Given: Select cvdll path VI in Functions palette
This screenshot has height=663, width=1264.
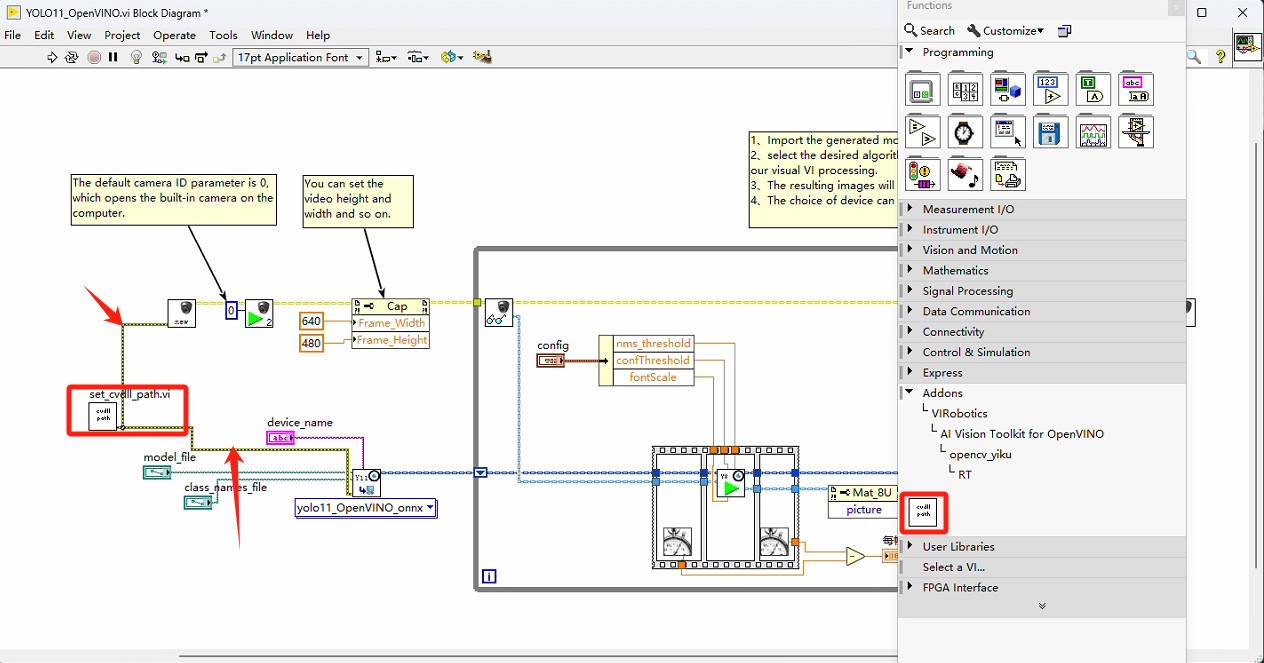Looking at the screenshot, I should (923, 513).
